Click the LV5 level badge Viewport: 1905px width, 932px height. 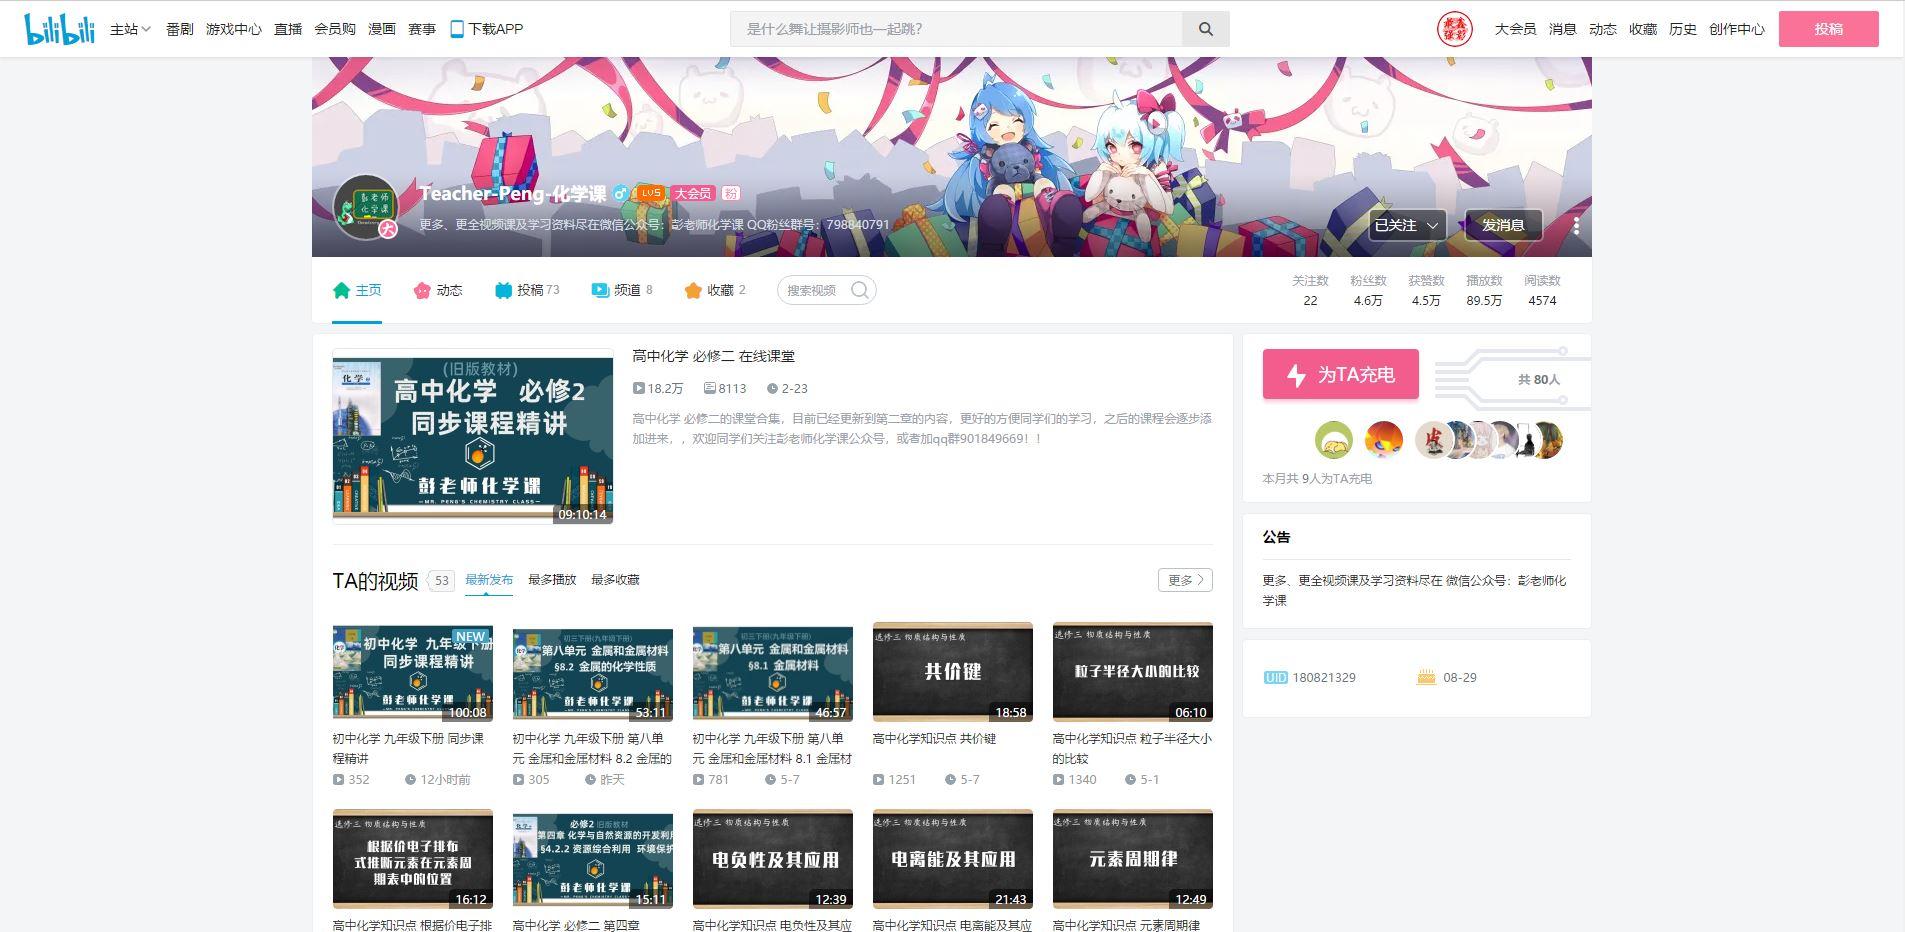coord(650,193)
